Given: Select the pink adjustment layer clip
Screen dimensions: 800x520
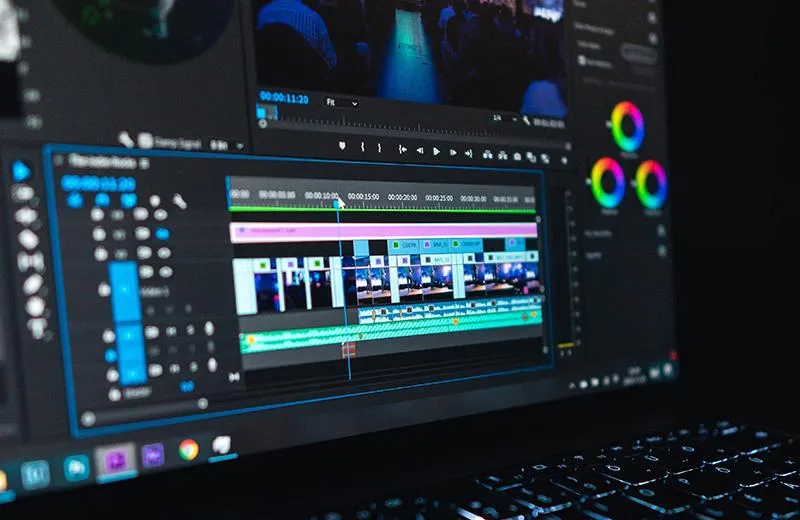Looking at the screenshot, I should pos(384,231).
